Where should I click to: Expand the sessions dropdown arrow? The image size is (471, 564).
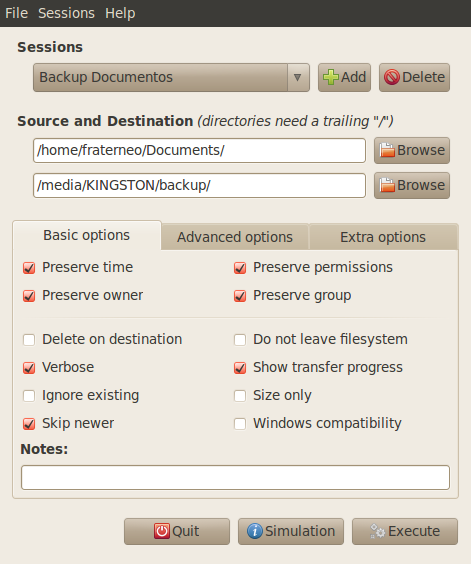point(298,77)
